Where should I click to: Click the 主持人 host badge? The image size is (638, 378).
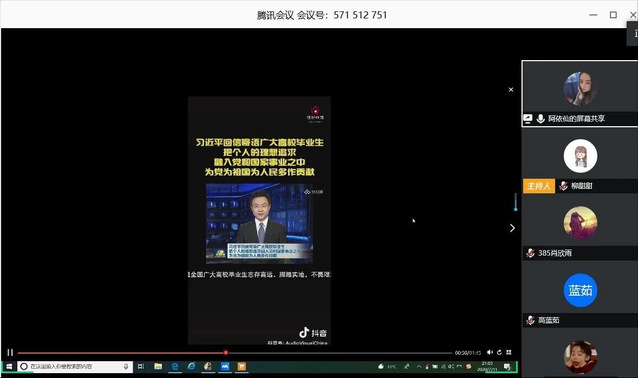[x=539, y=186]
